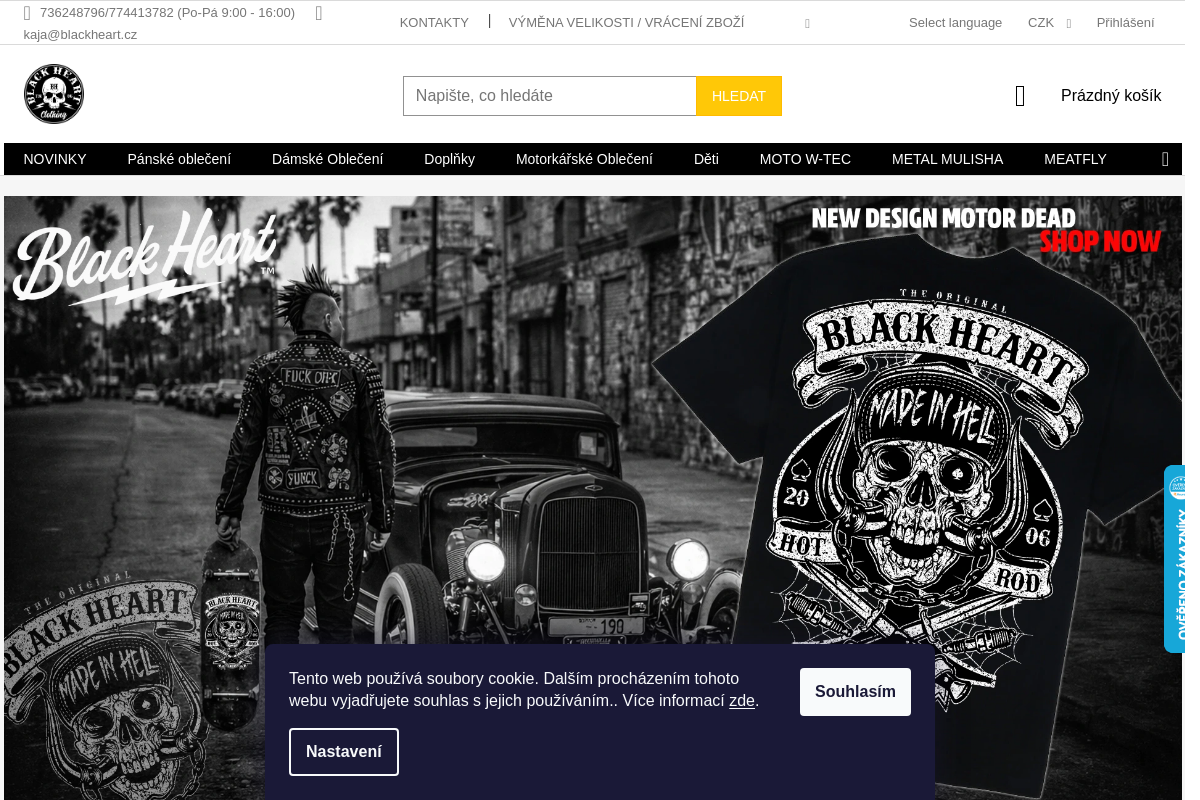
Task: Open the NOVINKY menu
Action: click(x=55, y=159)
